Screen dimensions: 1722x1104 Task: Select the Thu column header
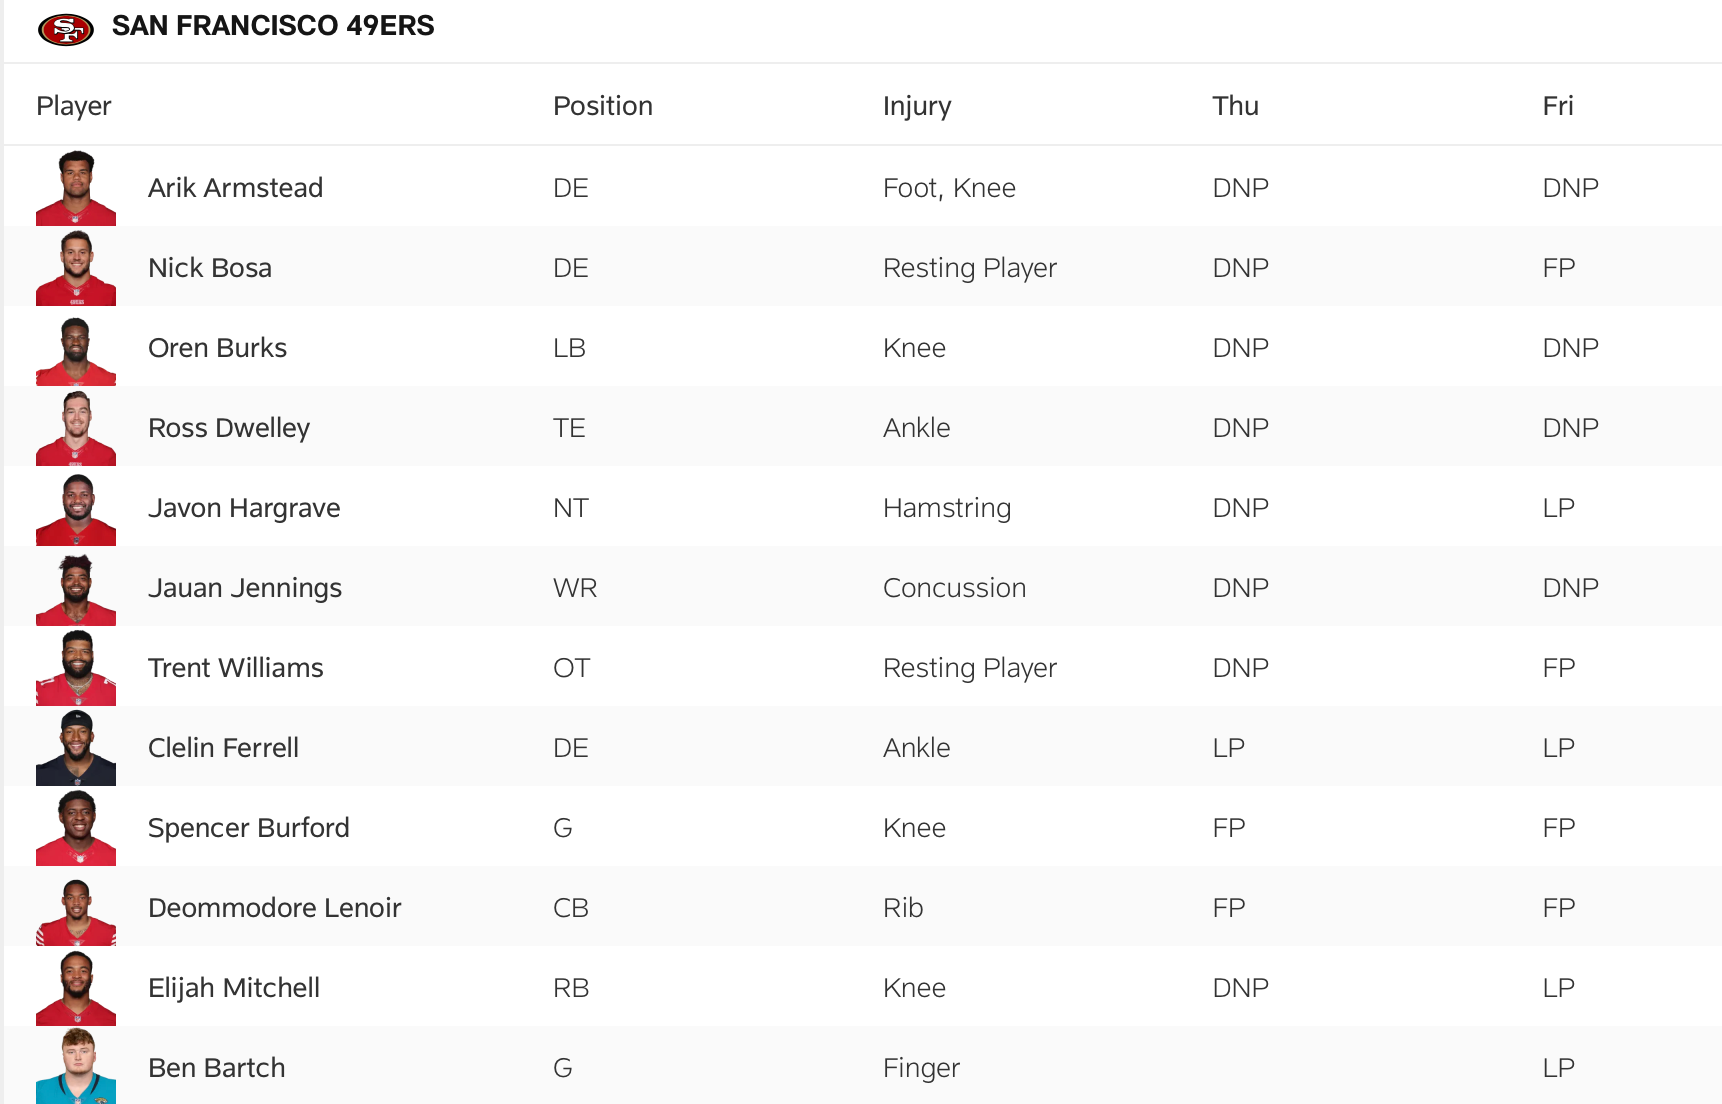(1236, 105)
